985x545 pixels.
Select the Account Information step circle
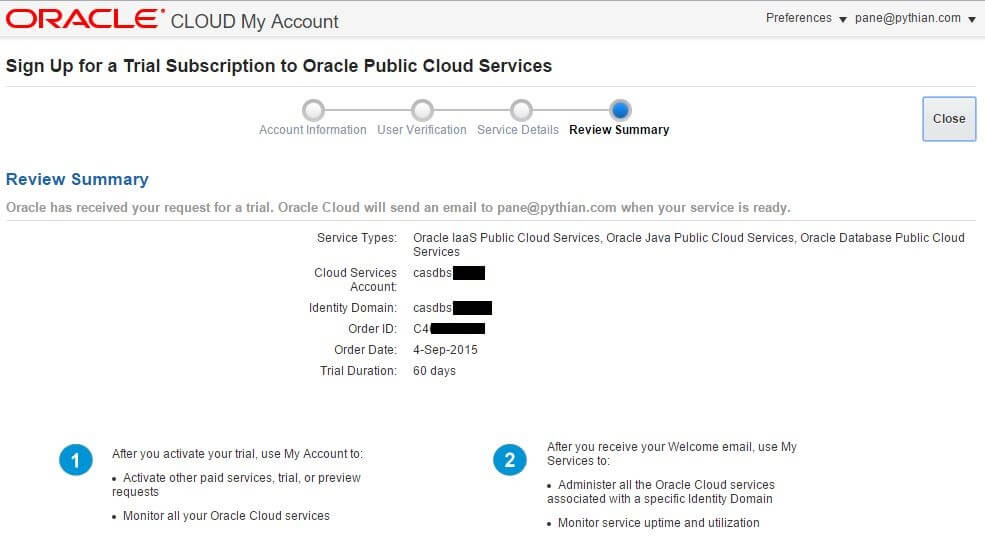[313, 109]
